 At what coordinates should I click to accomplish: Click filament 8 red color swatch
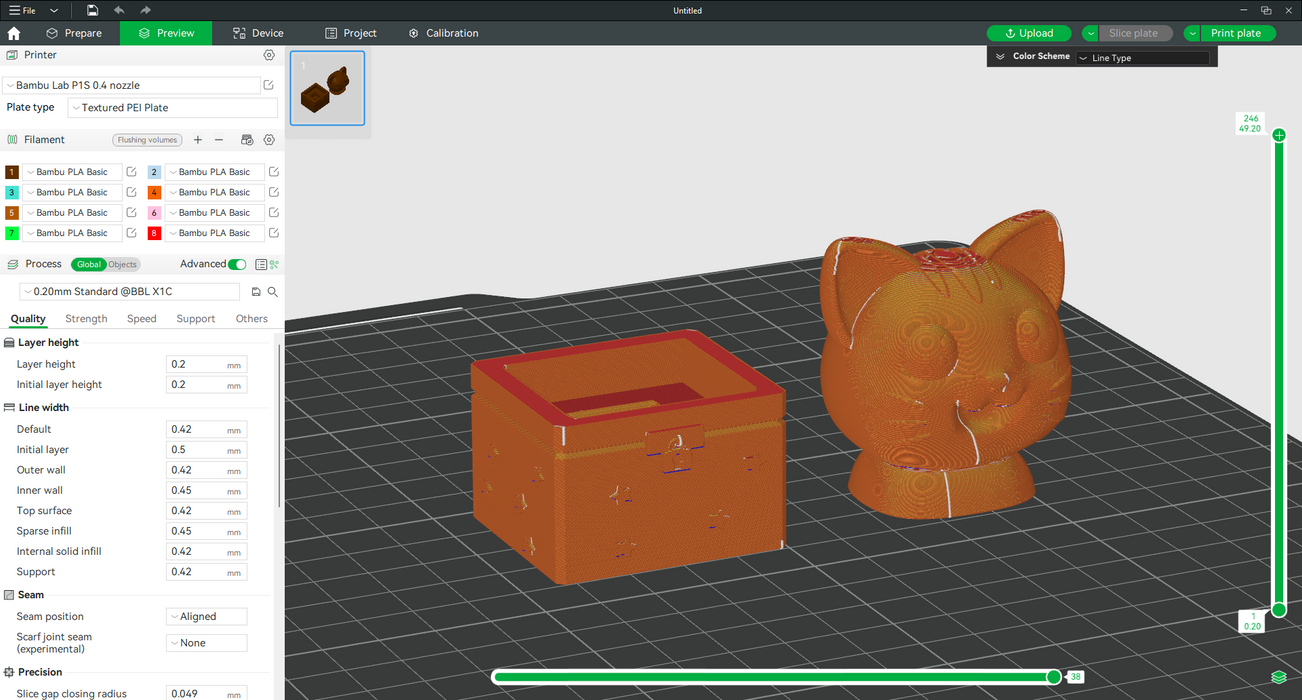coord(154,233)
